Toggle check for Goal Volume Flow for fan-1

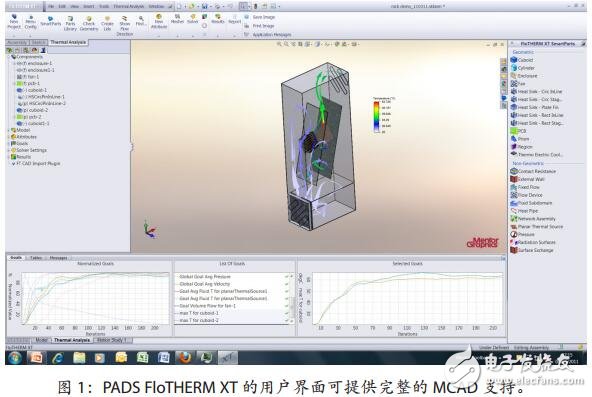(x=287, y=306)
